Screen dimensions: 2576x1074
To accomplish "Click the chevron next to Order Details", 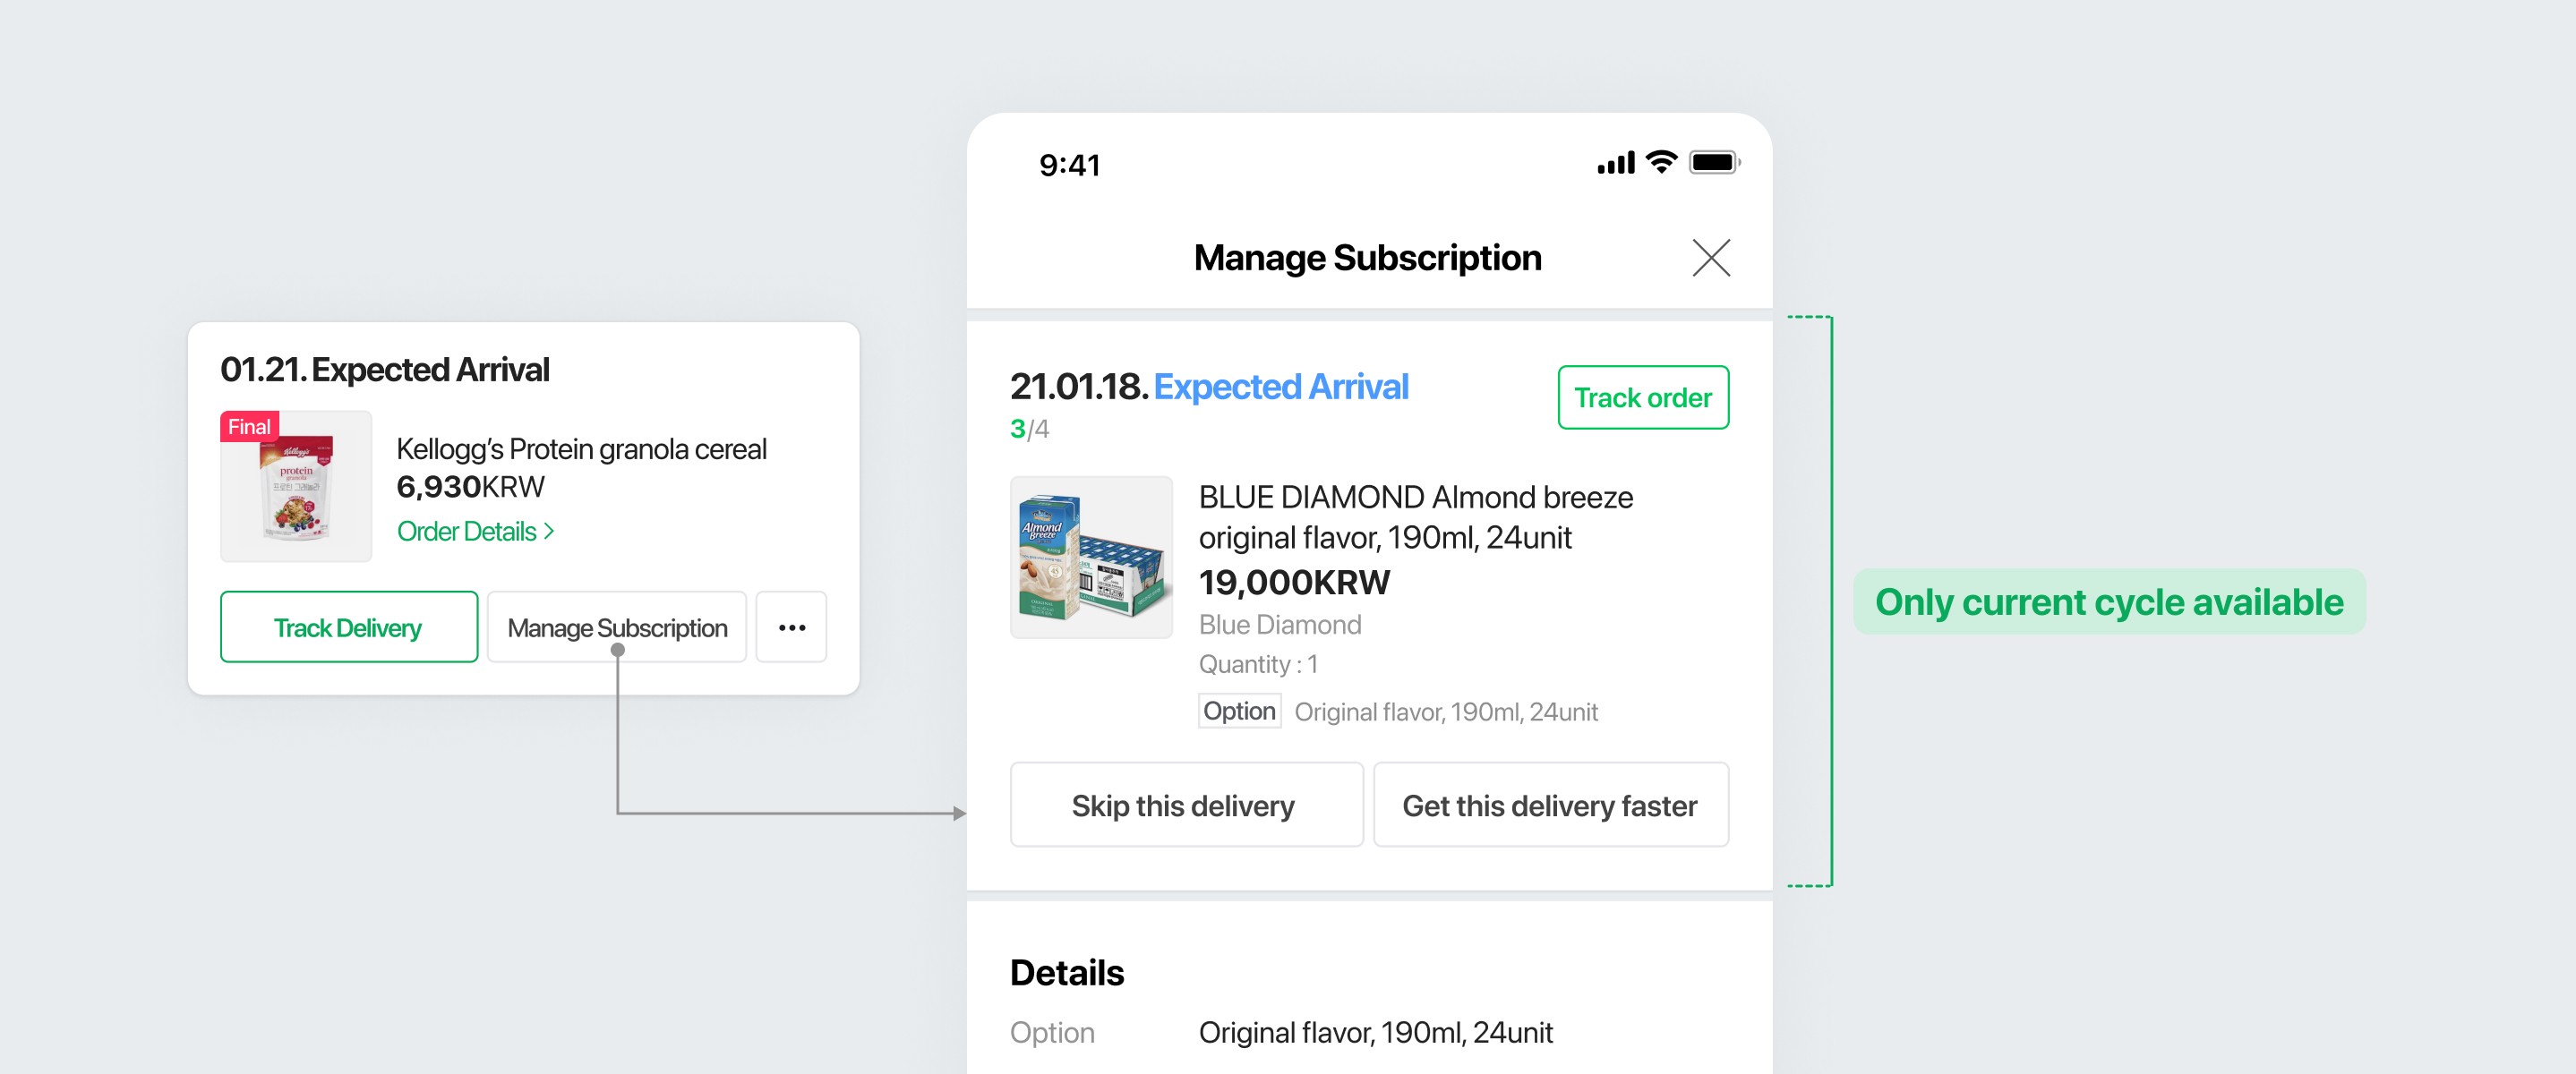I will click(548, 532).
